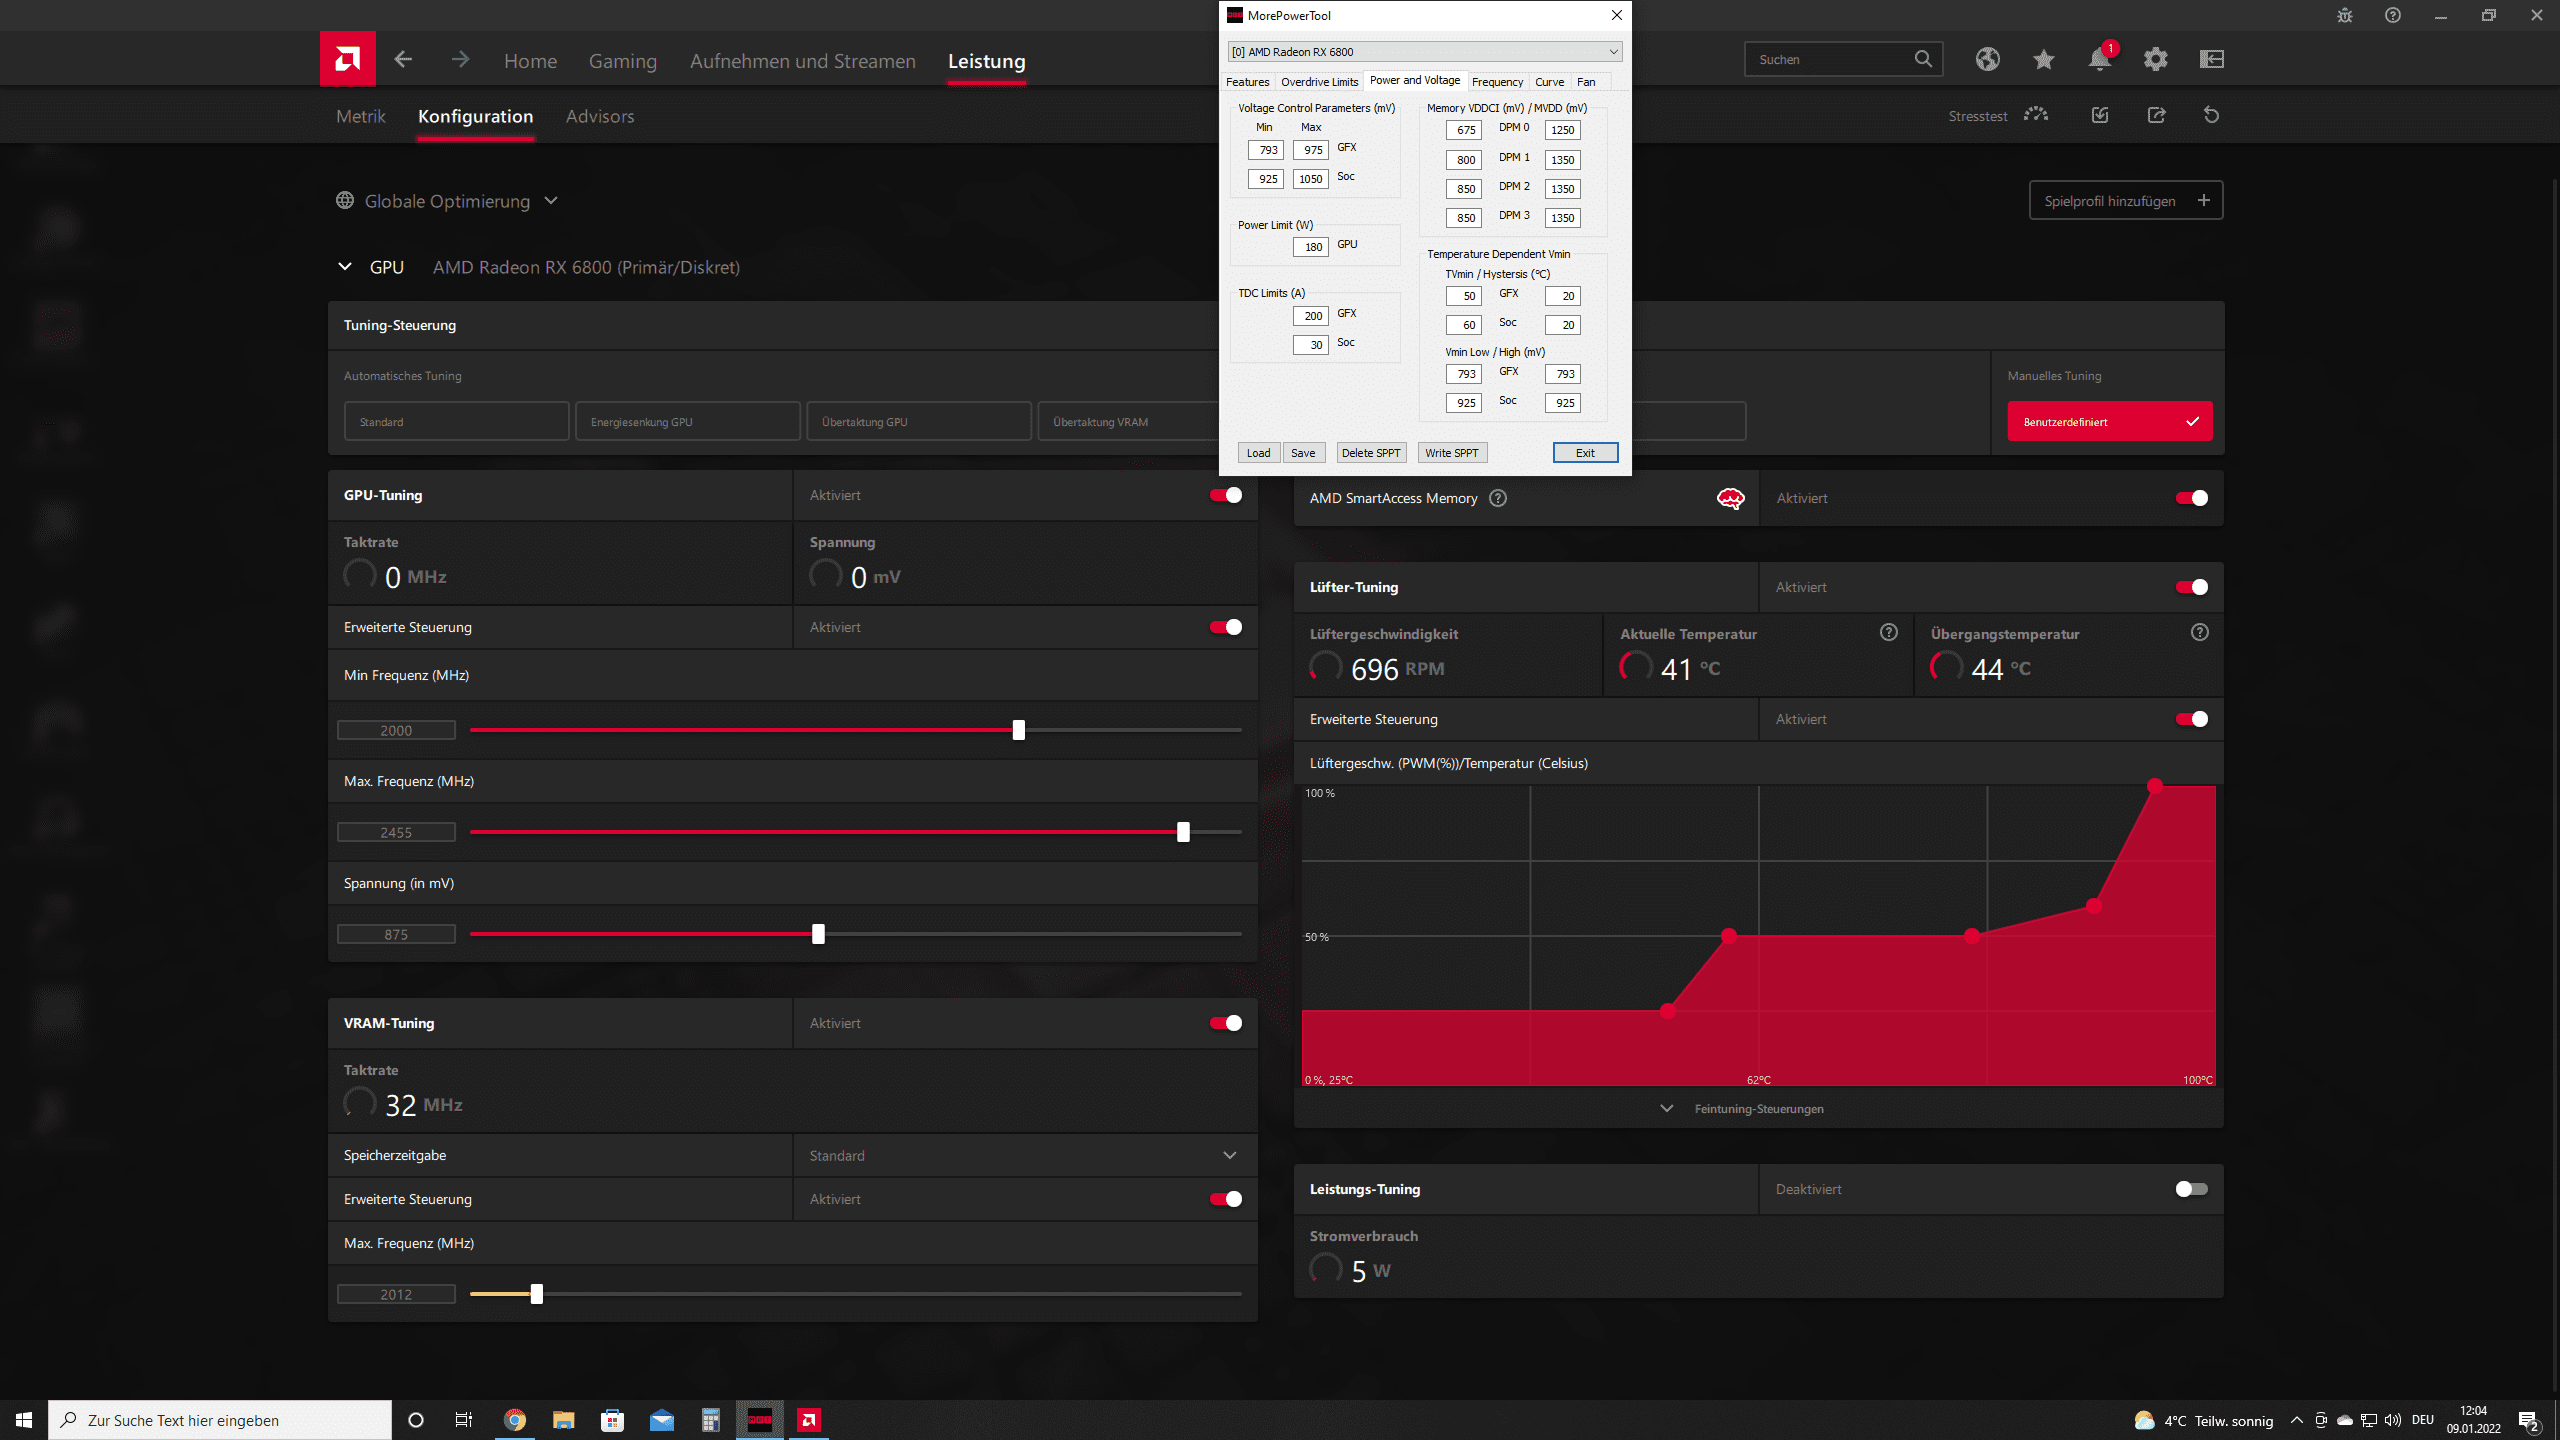Click the AMD SmartAccess Memory brain icon
Viewport: 2560px width, 1440px height.
[x=1730, y=498]
